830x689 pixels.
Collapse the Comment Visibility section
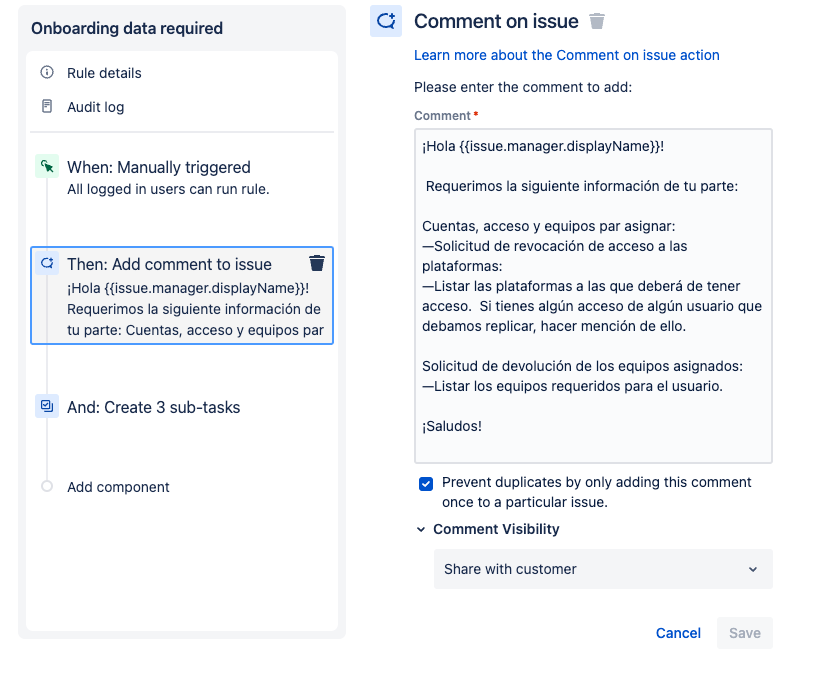pyautogui.click(x=421, y=529)
